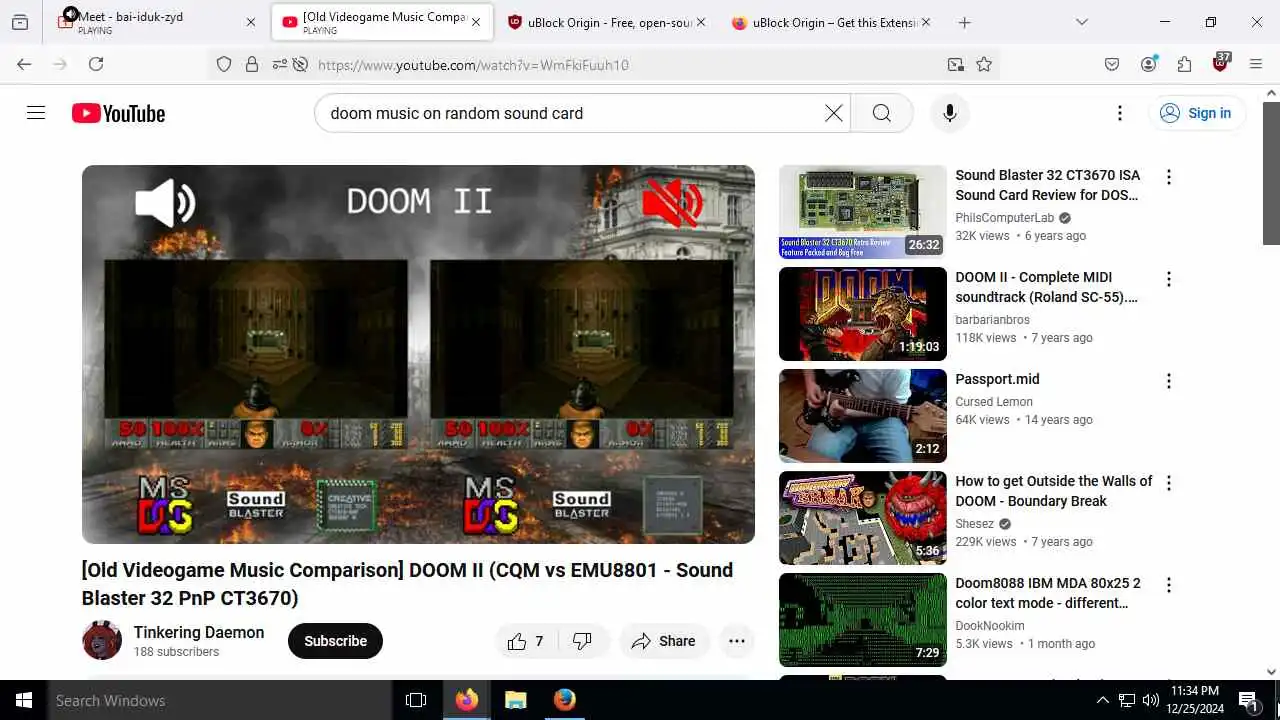Click the DOOM II video player
The image size is (1280, 720).
pos(418,354)
